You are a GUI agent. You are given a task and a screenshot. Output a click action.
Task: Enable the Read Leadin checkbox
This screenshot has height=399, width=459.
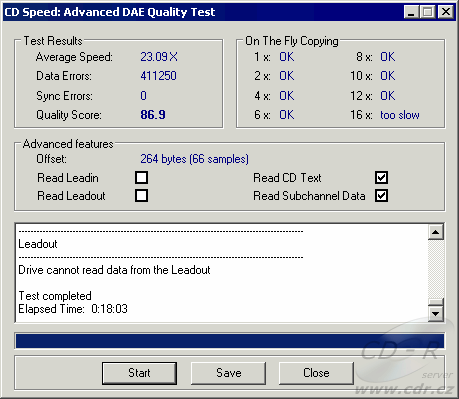[141, 178]
